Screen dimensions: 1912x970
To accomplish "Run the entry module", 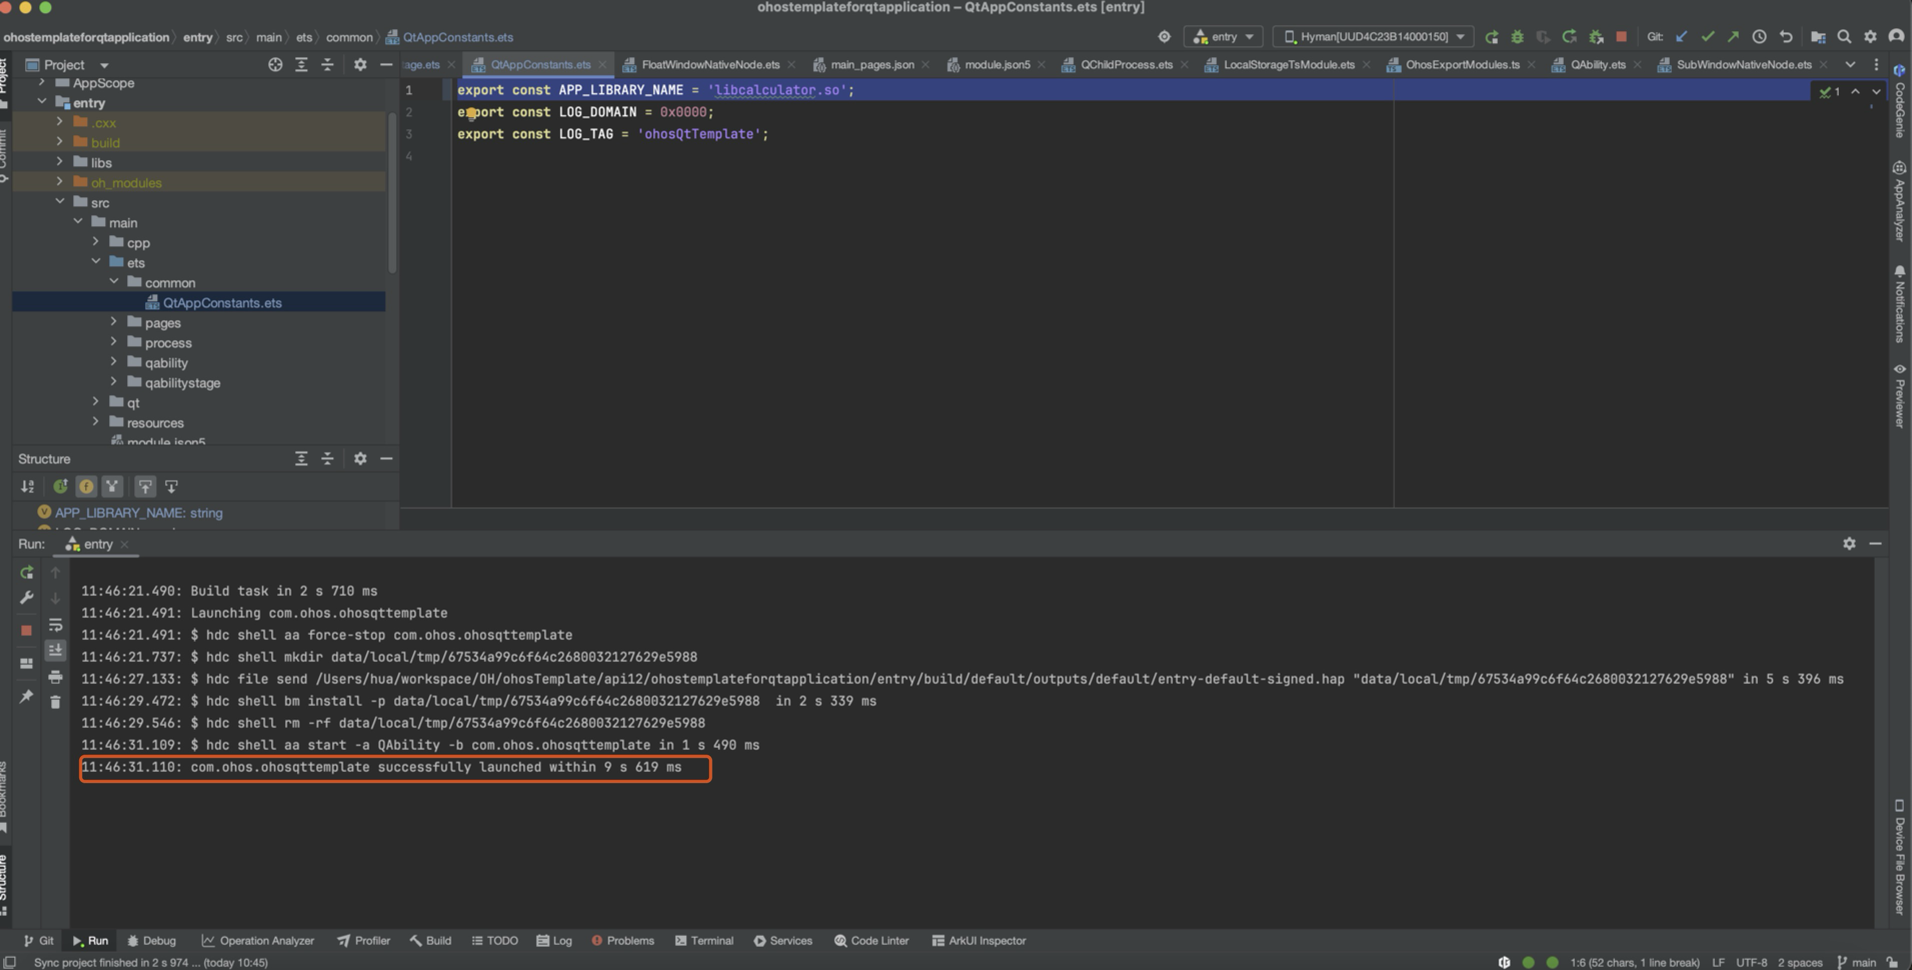I will click(x=1493, y=36).
